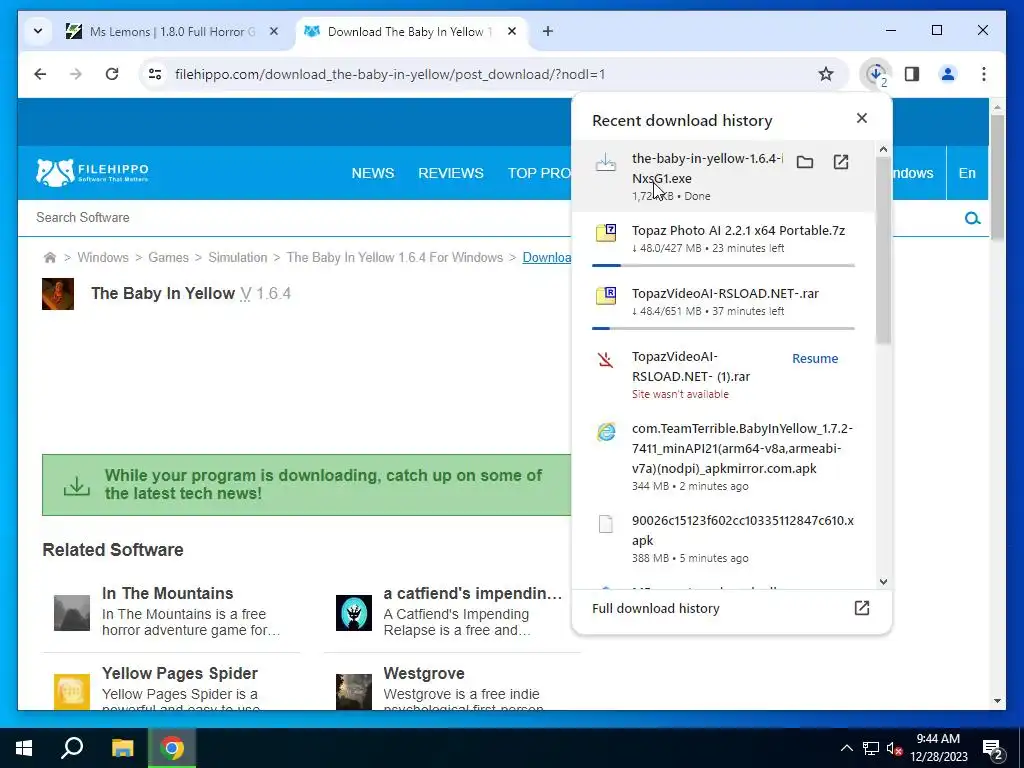
Task: Open the Westgrove related software
Action: 424,673
